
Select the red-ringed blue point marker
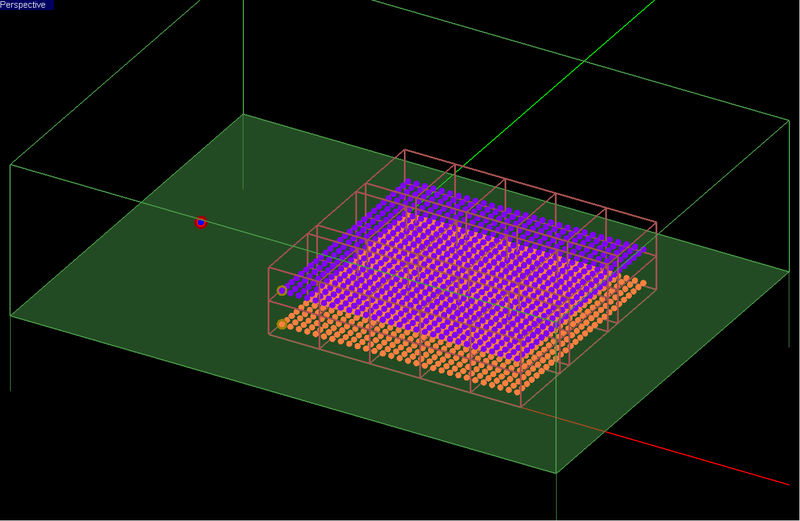point(201,222)
